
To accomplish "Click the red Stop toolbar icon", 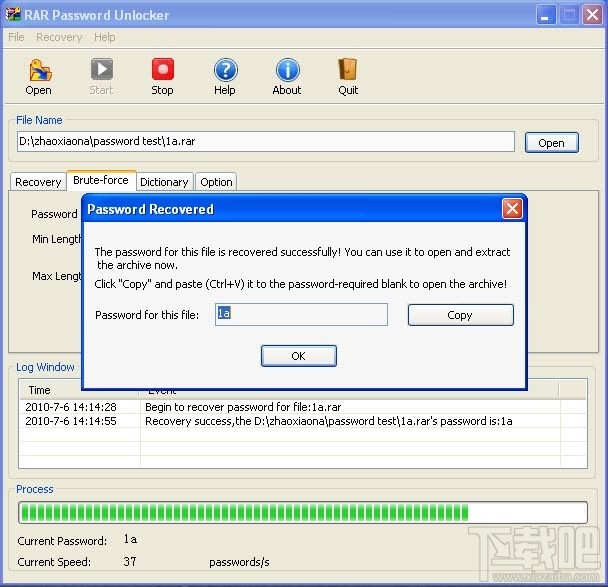I will click(163, 69).
